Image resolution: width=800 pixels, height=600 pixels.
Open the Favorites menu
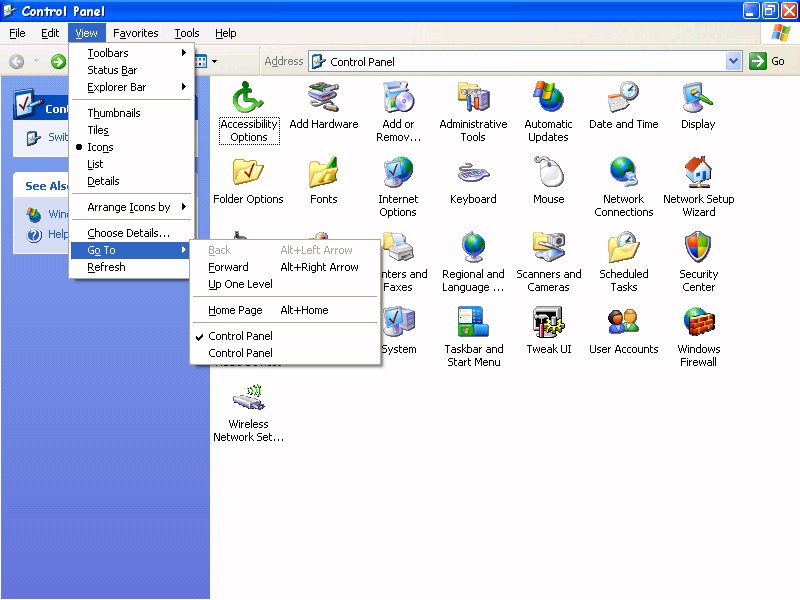pyautogui.click(x=136, y=33)
